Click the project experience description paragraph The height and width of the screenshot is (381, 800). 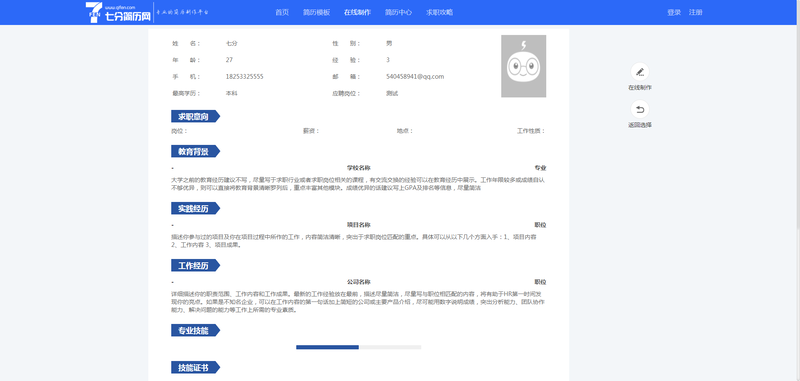point(354,241)
